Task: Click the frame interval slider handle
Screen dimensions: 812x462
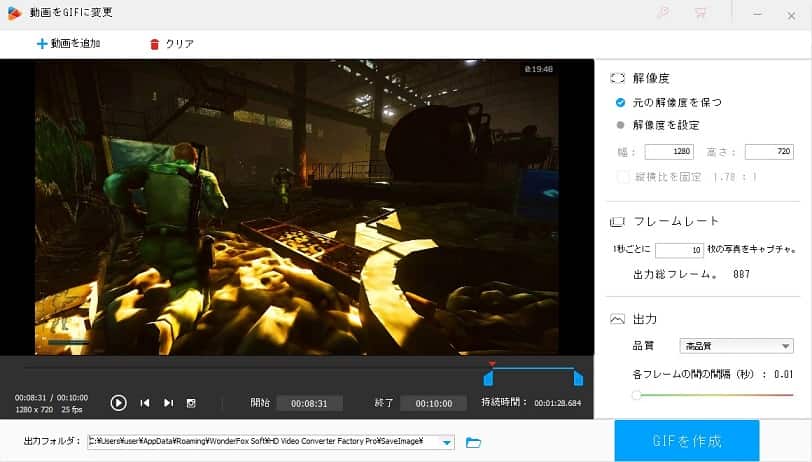Action: [636, 395]
